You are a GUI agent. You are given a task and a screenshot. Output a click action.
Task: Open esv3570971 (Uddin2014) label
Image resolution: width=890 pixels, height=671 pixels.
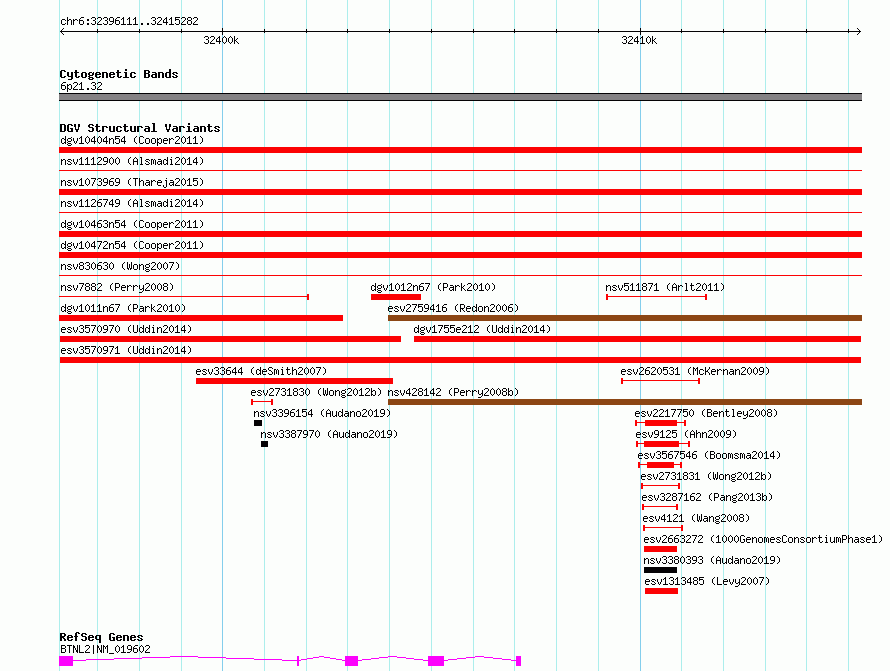126,350
